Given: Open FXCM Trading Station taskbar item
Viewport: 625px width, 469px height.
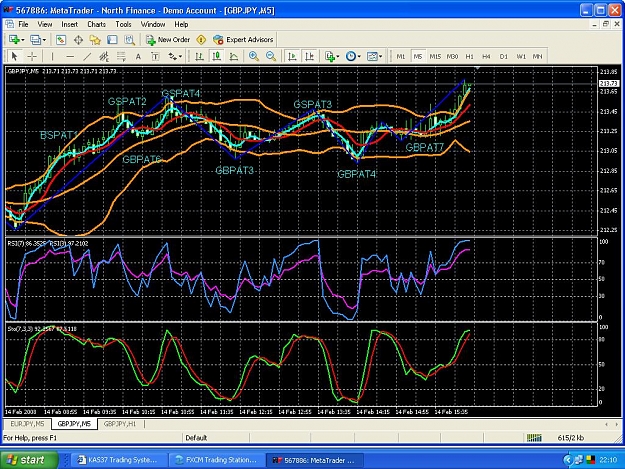Looking at the screenshot, I should (x=216, y=460).
